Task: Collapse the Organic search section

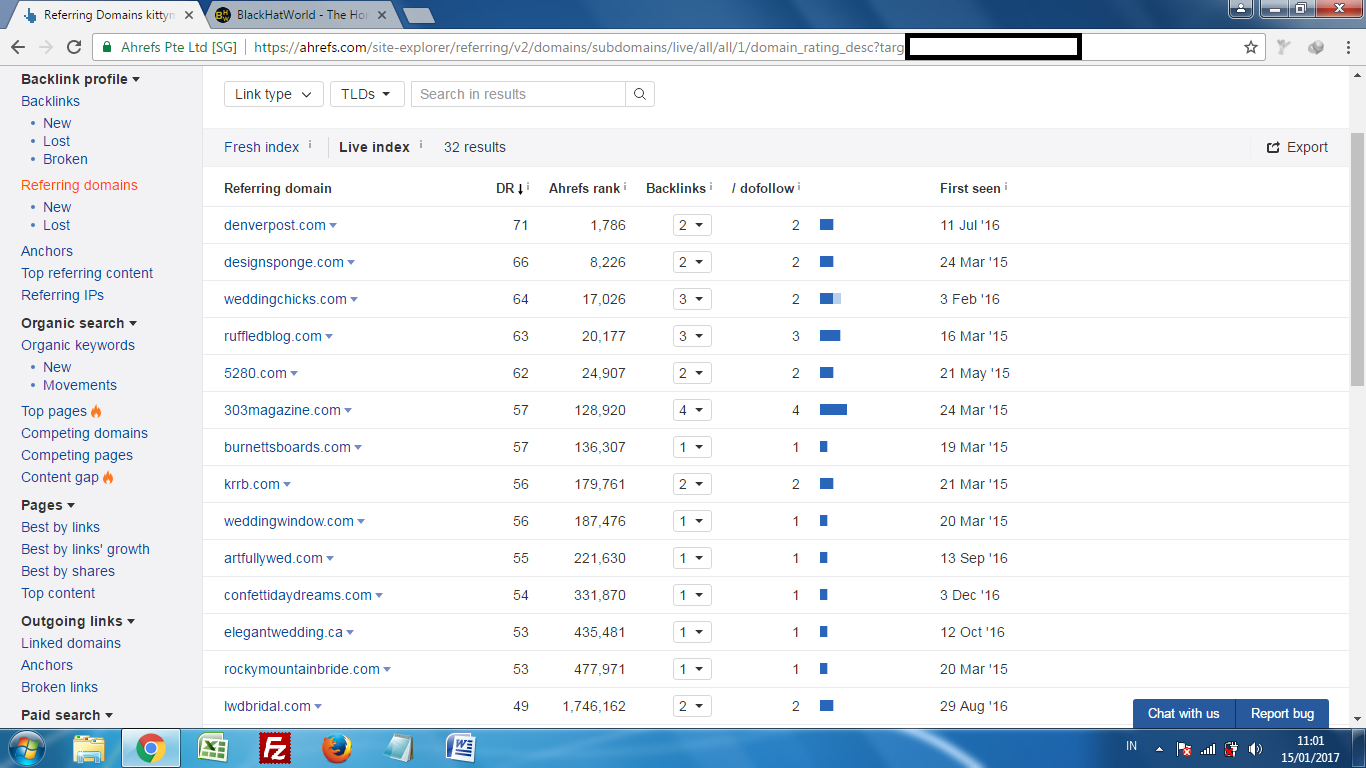Action: (x=79, y=323)
